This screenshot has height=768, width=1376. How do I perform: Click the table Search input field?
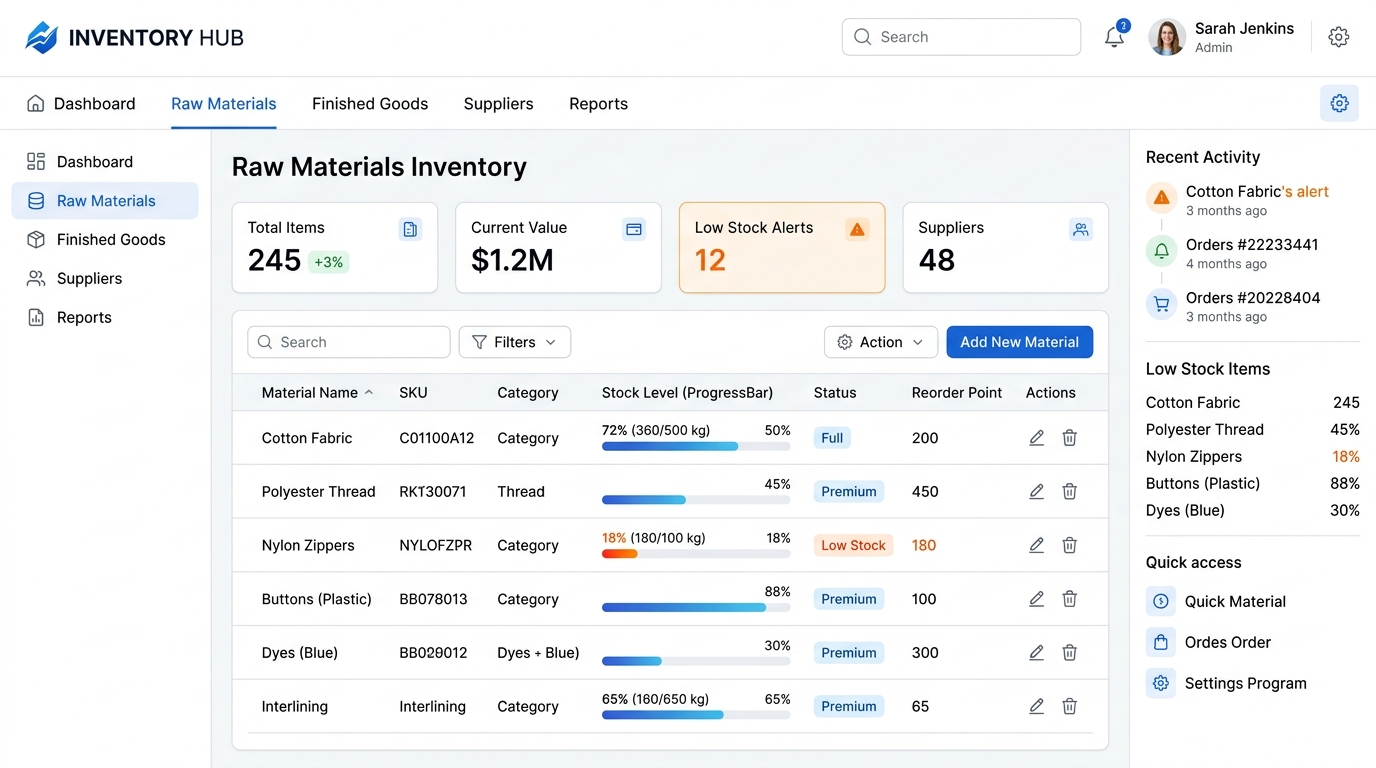pos(349,342)
